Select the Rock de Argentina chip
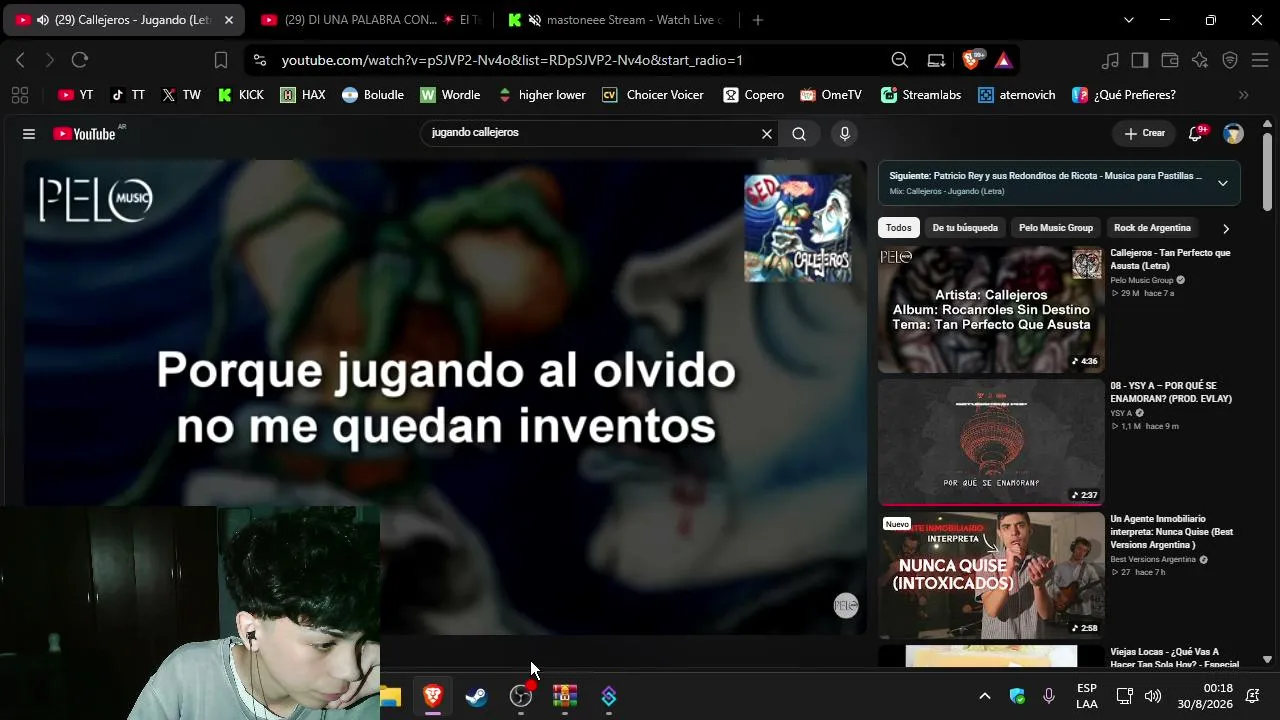1280x720 pixels. [1152, 228]
